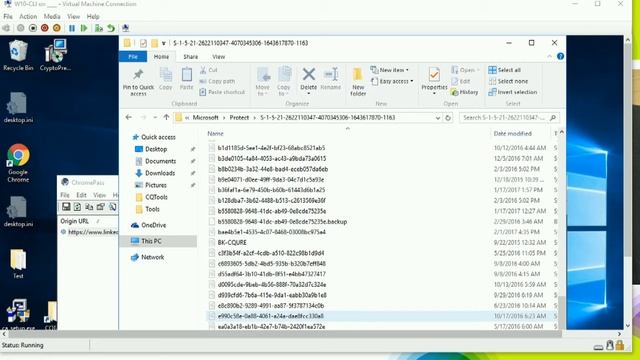The image size is (640, 360).
Task: Click the Origin URL column header in ChromePass
Action: click(x=74, y=221)
